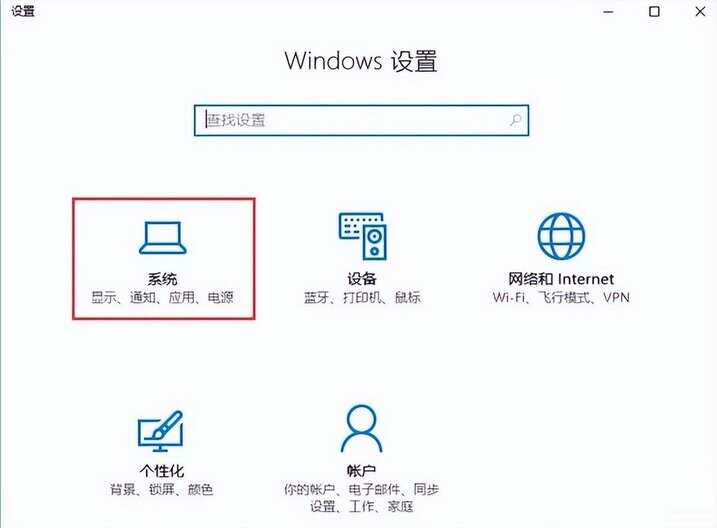Click the Personalization brush and monitor icon
The width and height of the screenshot is (717, 528).
pyautogui.click(x=161, y=431)
